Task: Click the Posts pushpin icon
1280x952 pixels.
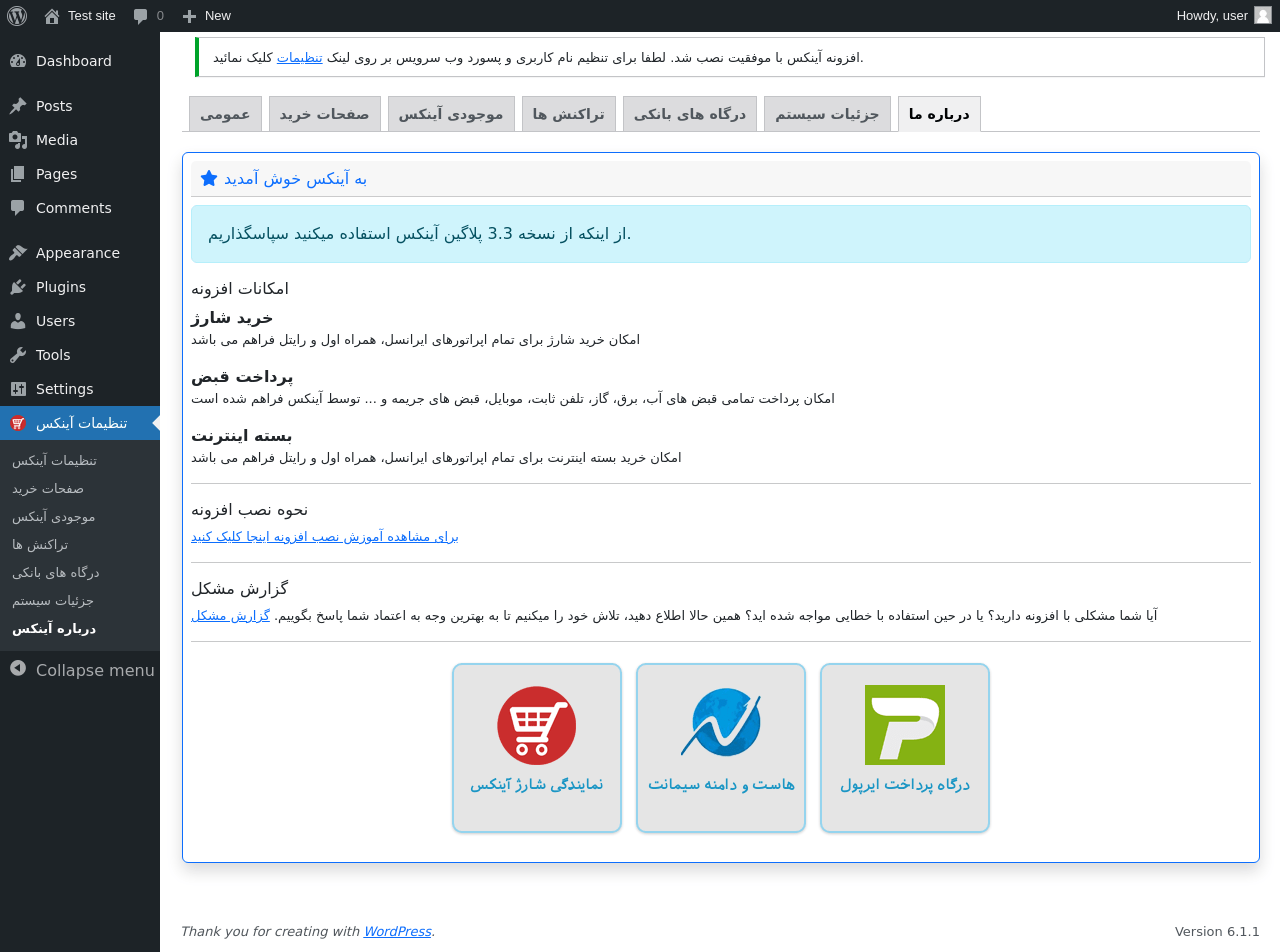Action: click(x=18, y=106)
